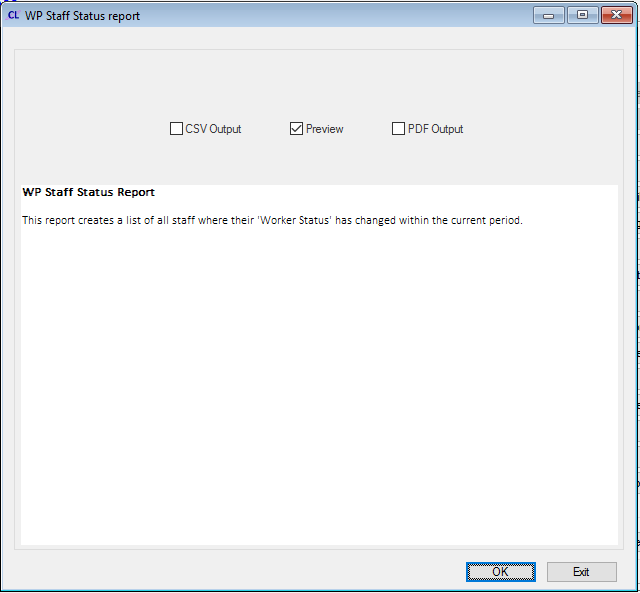Click the 'Preview' label text
The image size is (640, 593).
pos(324,129)
